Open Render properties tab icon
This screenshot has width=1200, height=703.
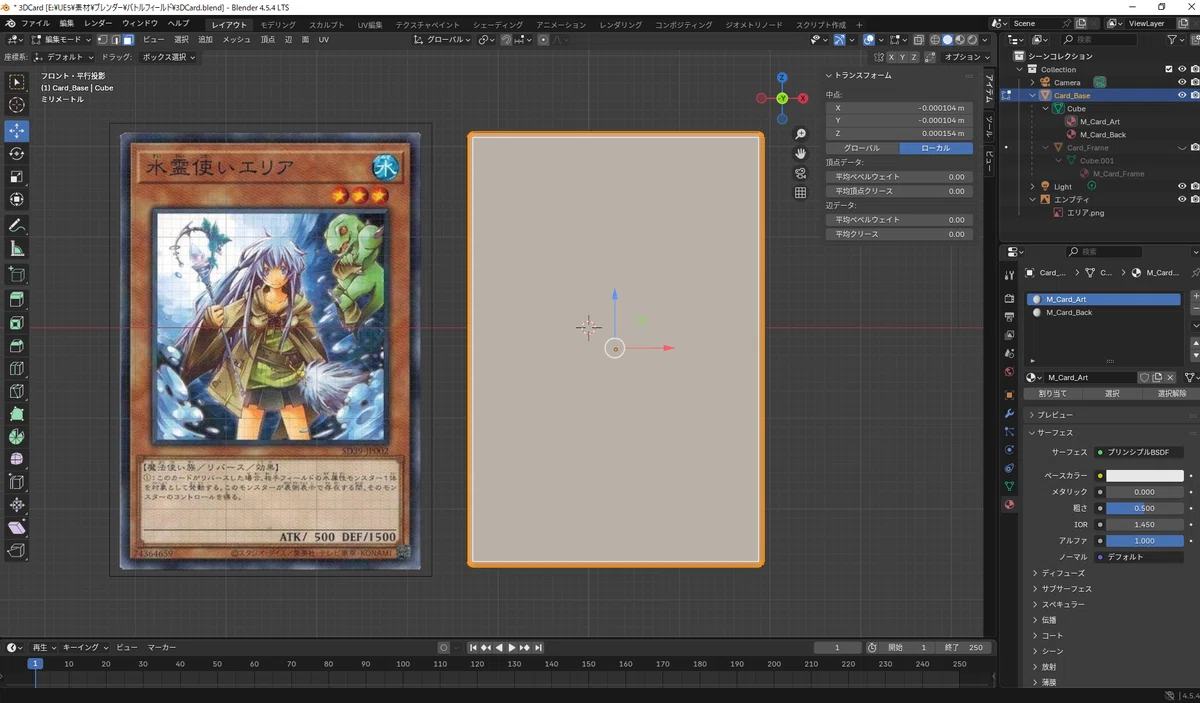coord(1009,298)
